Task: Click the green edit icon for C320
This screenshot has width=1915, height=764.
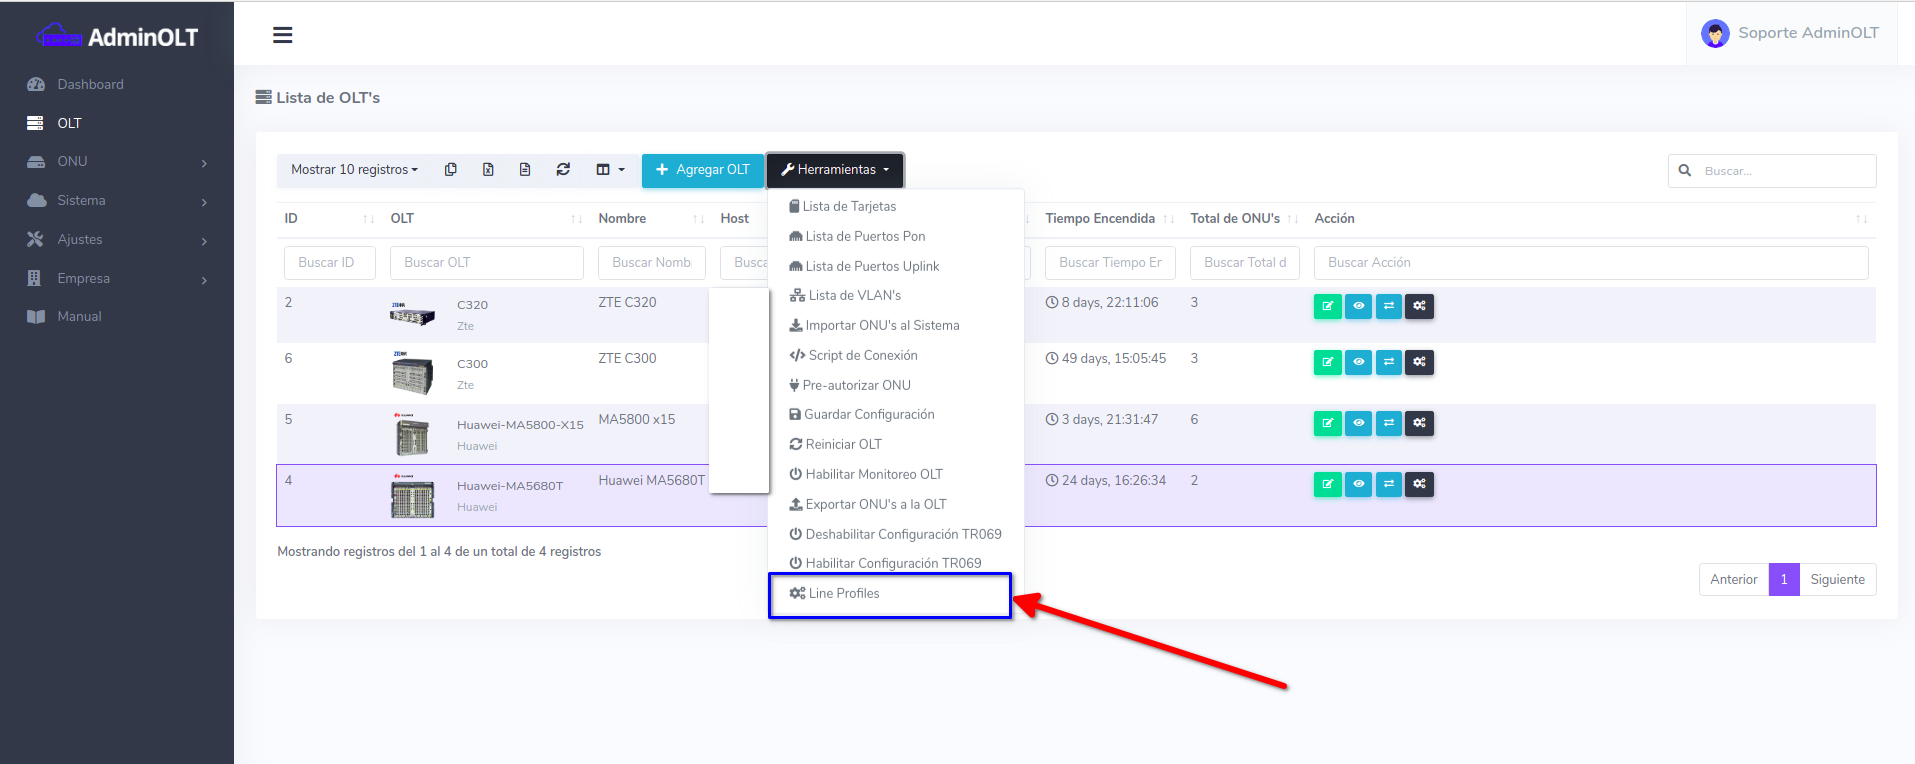Action: point(1327,306)
